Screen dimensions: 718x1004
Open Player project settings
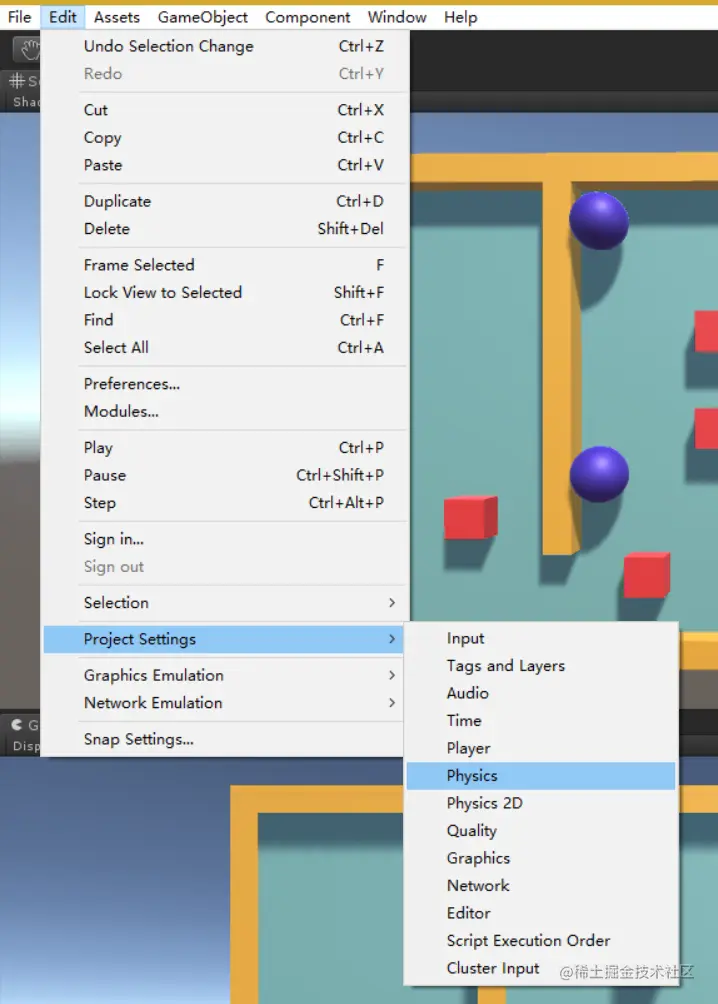tap(541, 748)
